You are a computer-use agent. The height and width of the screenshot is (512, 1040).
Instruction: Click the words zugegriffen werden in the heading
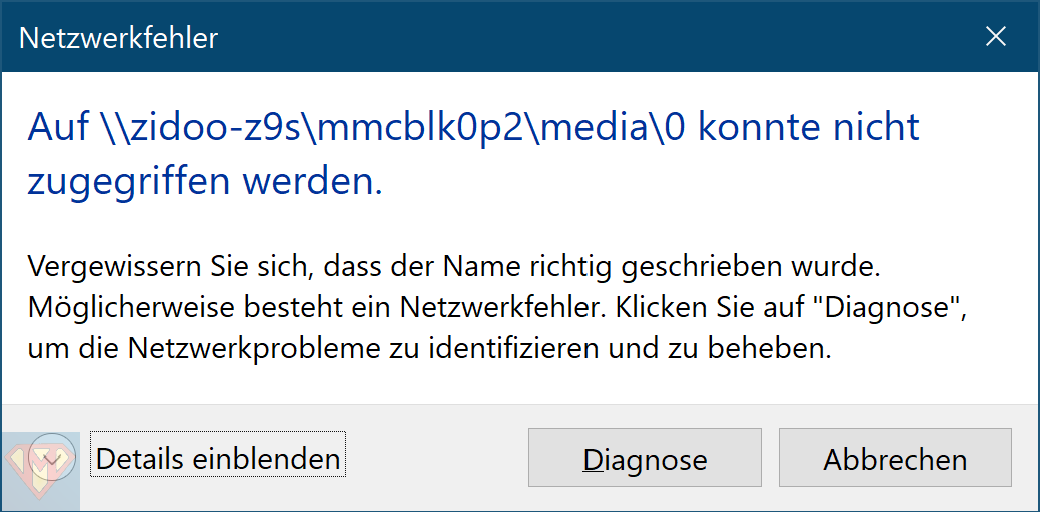click(x=205, y=180)
